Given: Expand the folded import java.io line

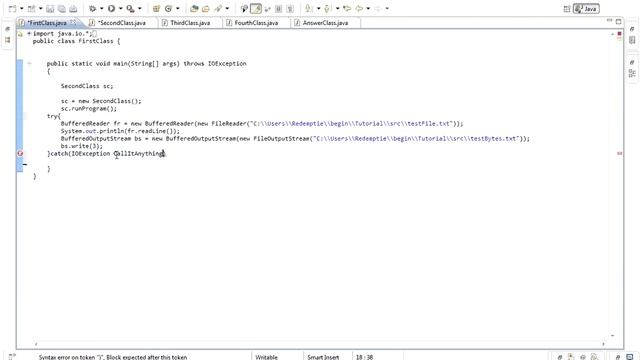Looking at the screenshot, I should click(29, 33).
